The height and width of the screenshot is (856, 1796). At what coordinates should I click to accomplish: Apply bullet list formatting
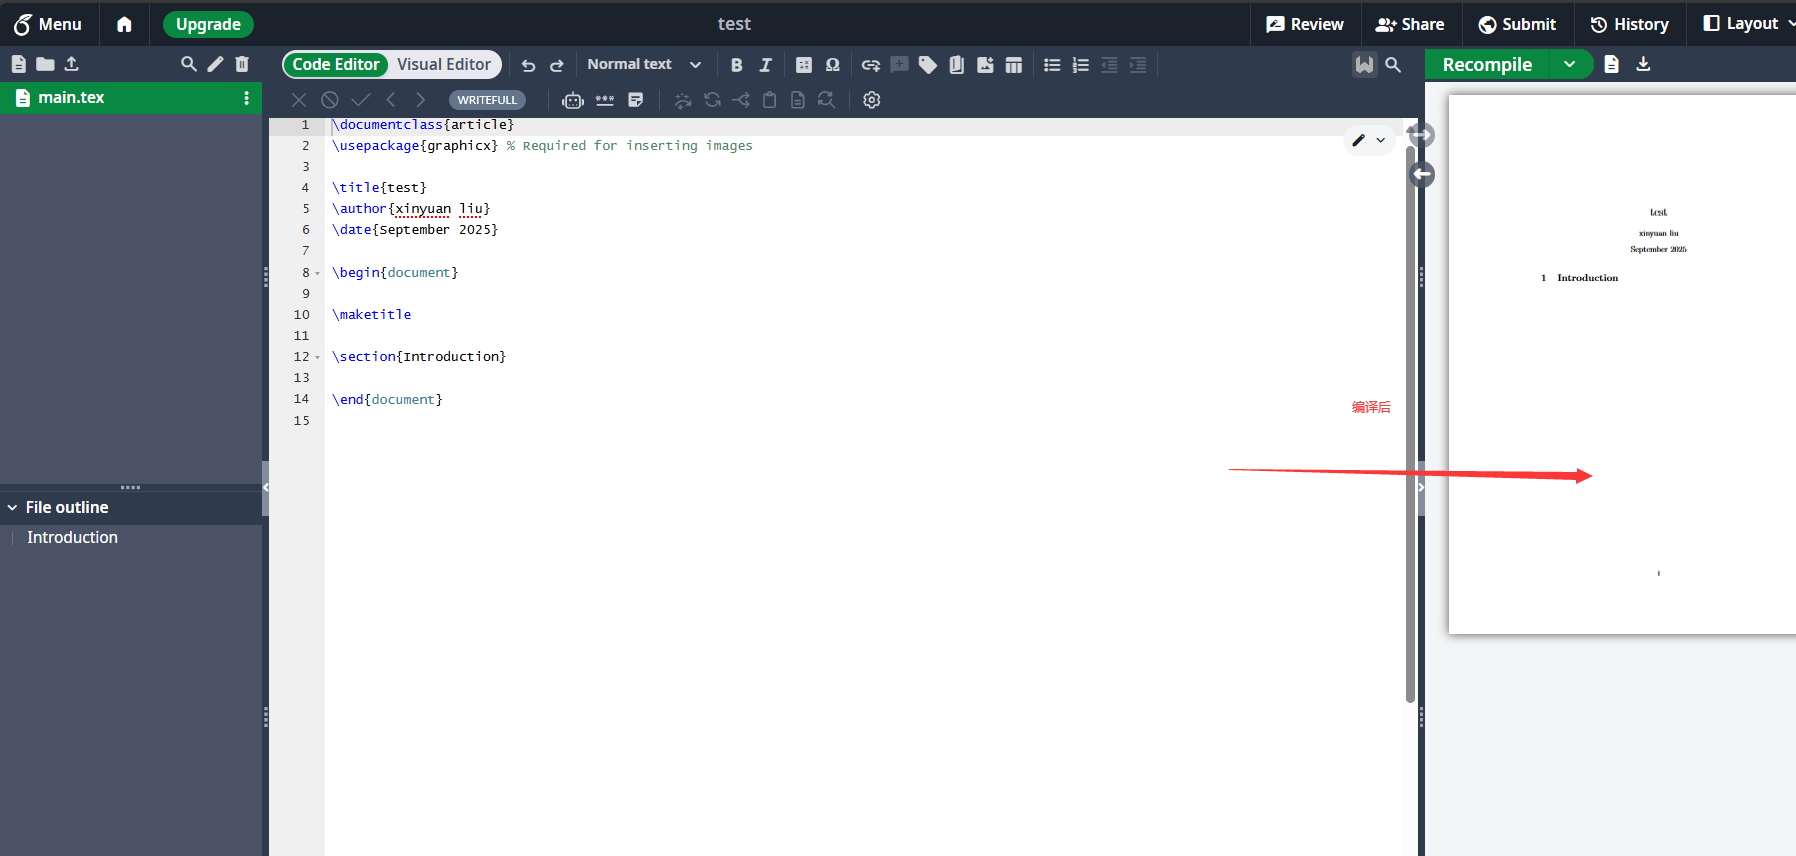(1052, 65)
